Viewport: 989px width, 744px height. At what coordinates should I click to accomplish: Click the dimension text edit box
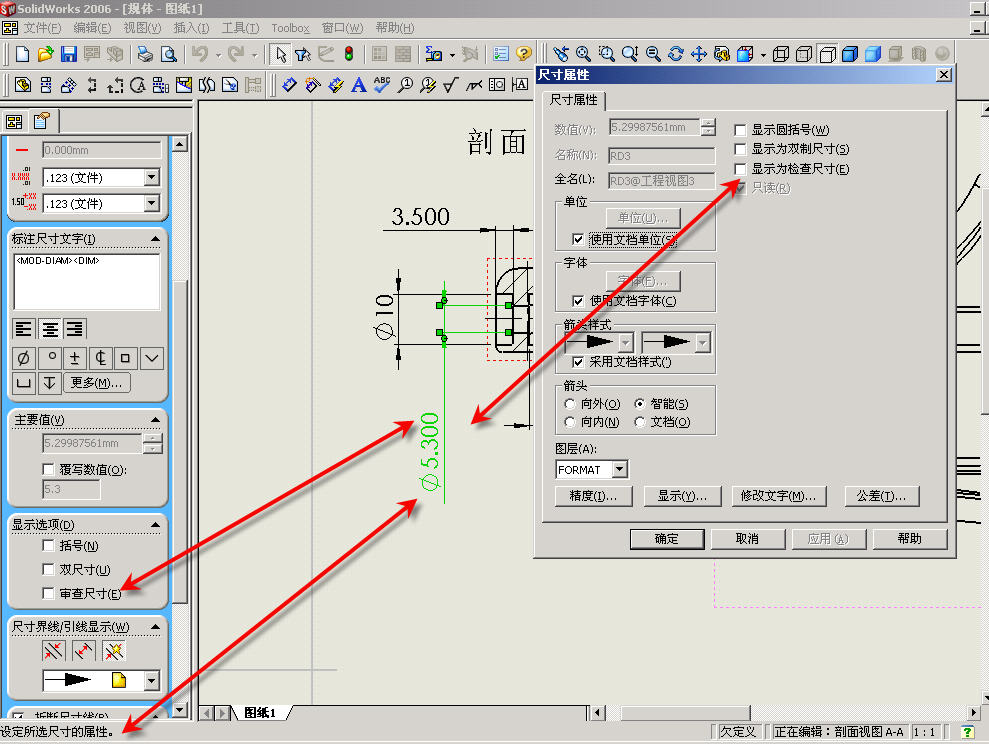(86, 282)
